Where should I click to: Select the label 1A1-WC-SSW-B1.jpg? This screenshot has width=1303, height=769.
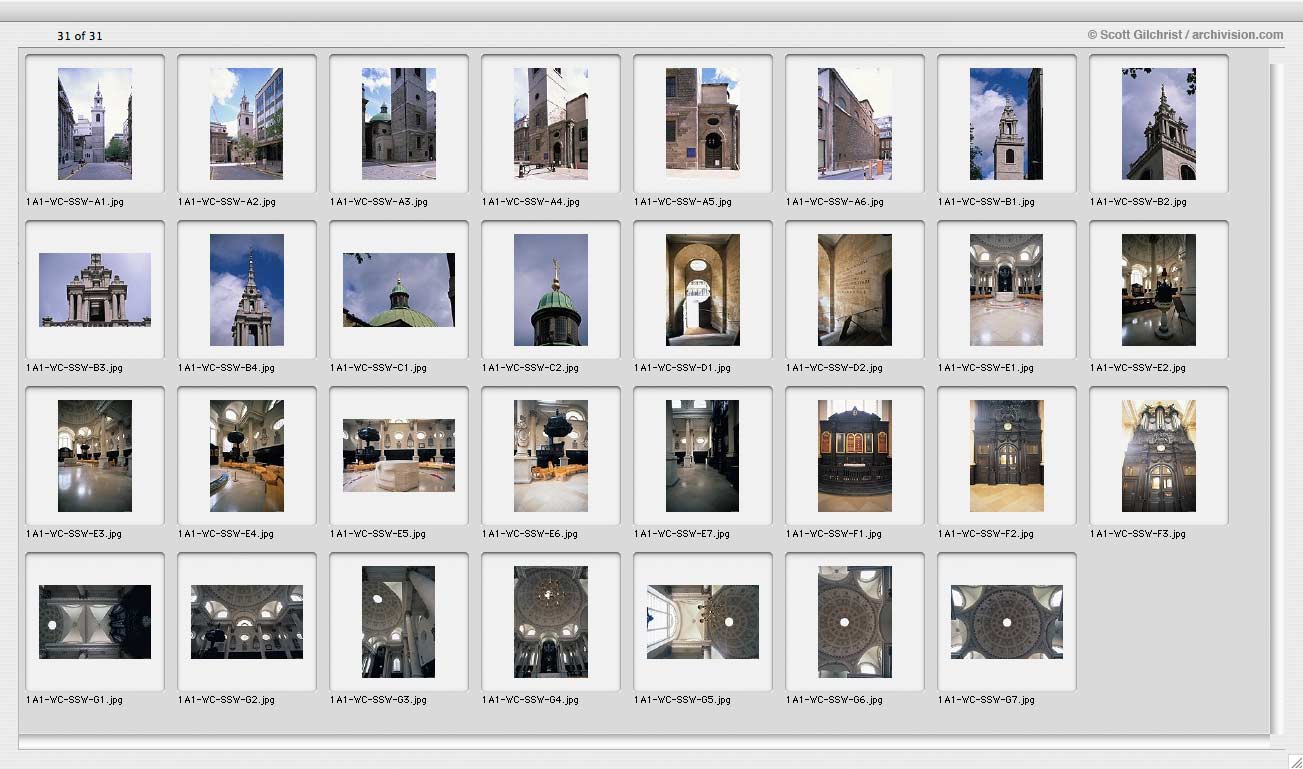coord(987,202)
